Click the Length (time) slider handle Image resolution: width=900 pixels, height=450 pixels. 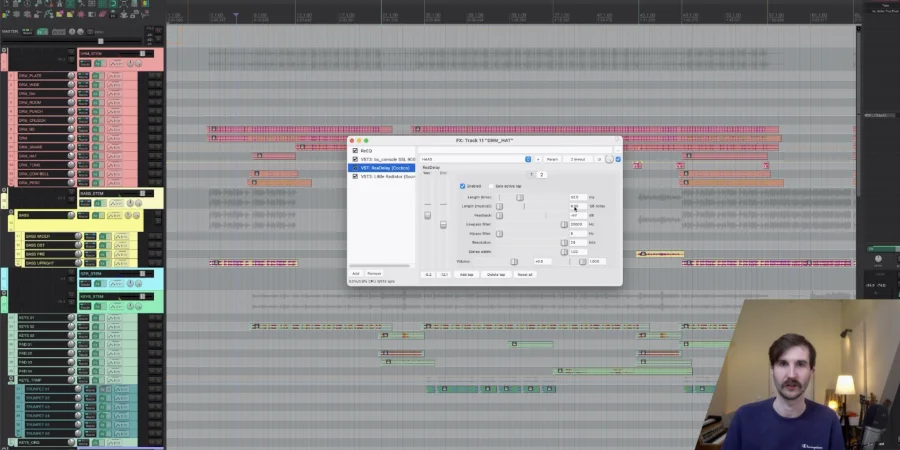[x=520, y=197]
